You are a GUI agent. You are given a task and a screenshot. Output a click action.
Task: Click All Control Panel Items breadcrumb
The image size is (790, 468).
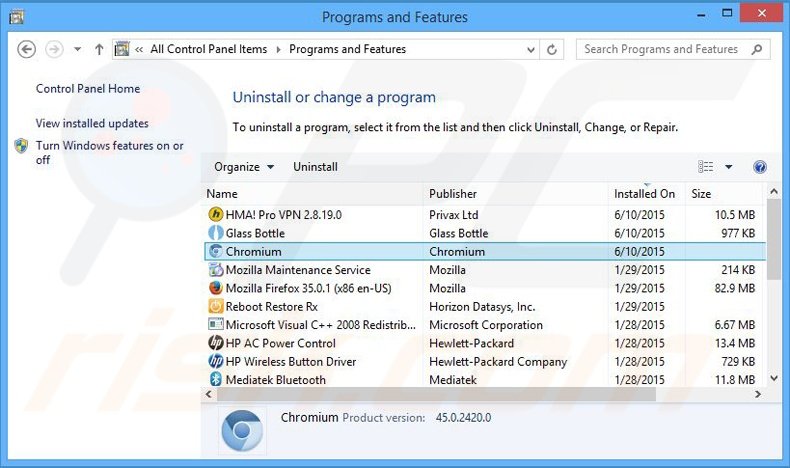[209, 49]
